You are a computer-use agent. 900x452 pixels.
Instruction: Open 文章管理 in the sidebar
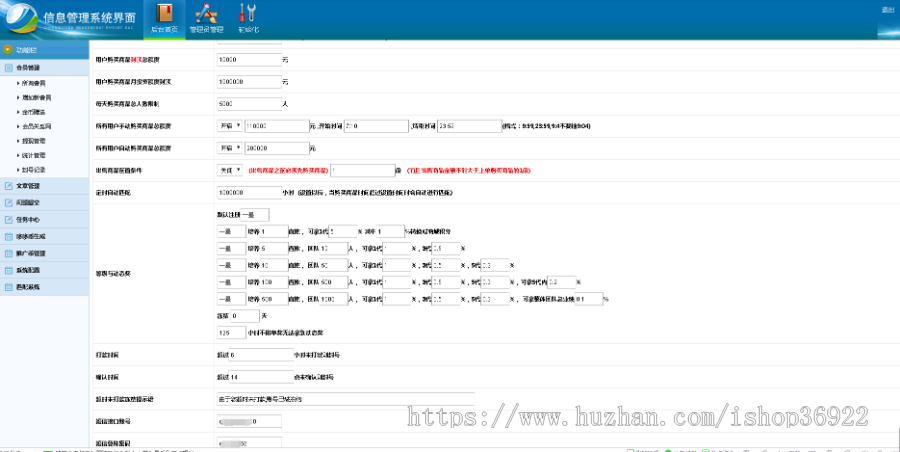[x=44, y=186]
